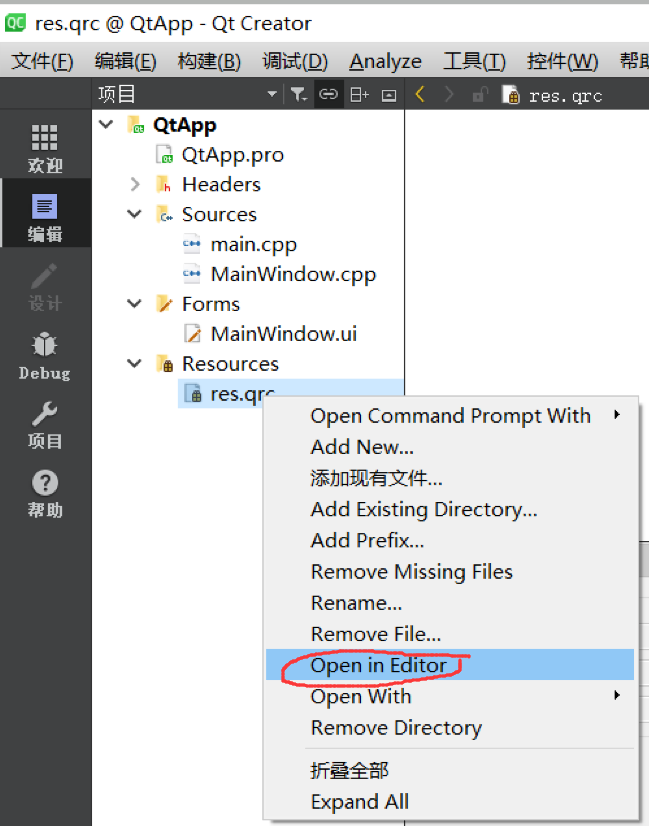Collapse the Resources folder
This screenshot has width=649, height=826.
[135, 363]
